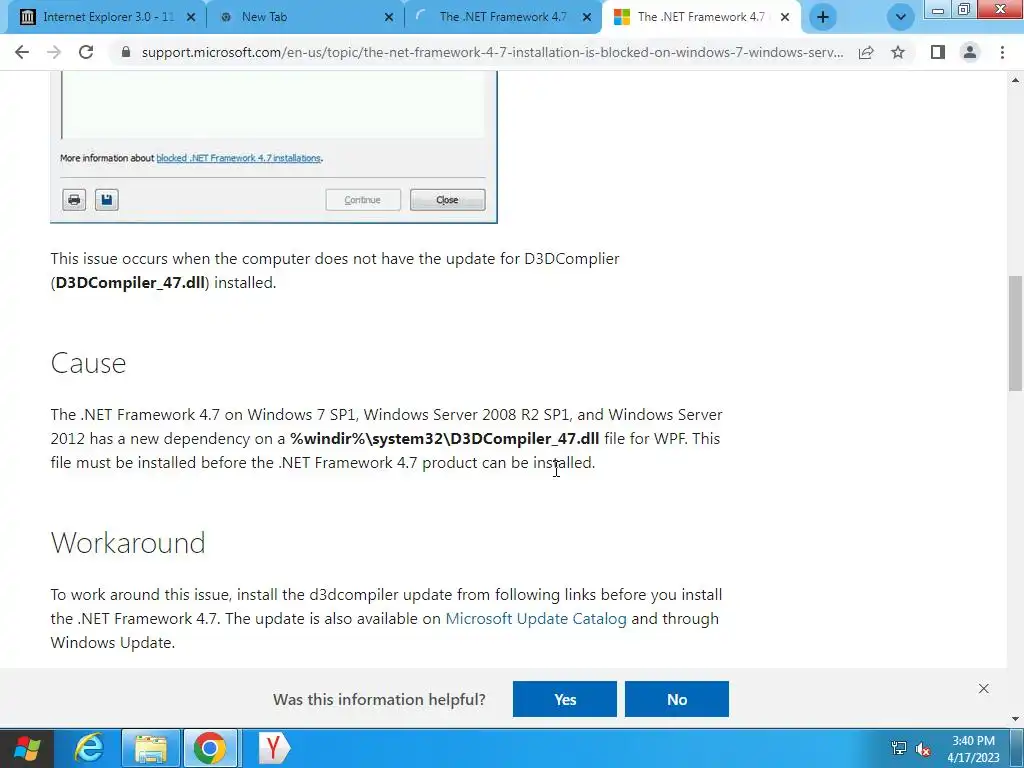Close the active .NET Framework tab
The width and height of the screenshot is (1024, 768).
[785, 17]
